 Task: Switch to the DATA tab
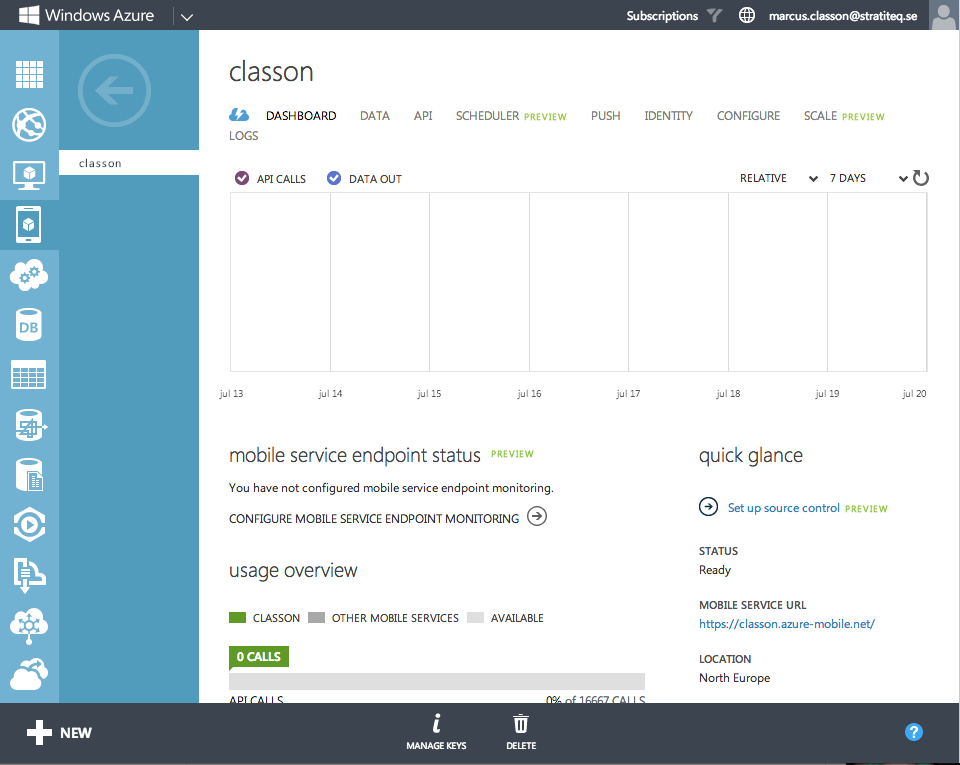pos(375,116)
